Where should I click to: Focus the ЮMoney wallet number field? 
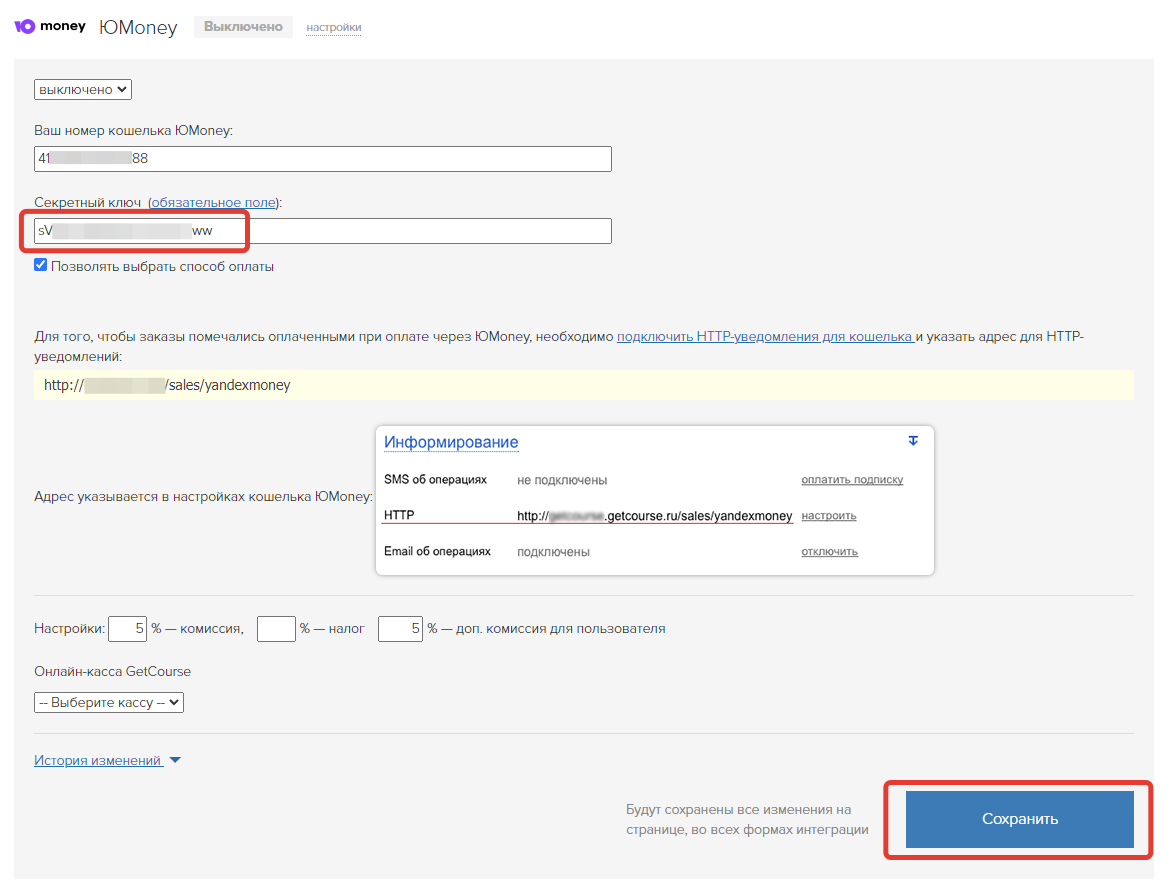pyautogui.click(x=323, y=159)
